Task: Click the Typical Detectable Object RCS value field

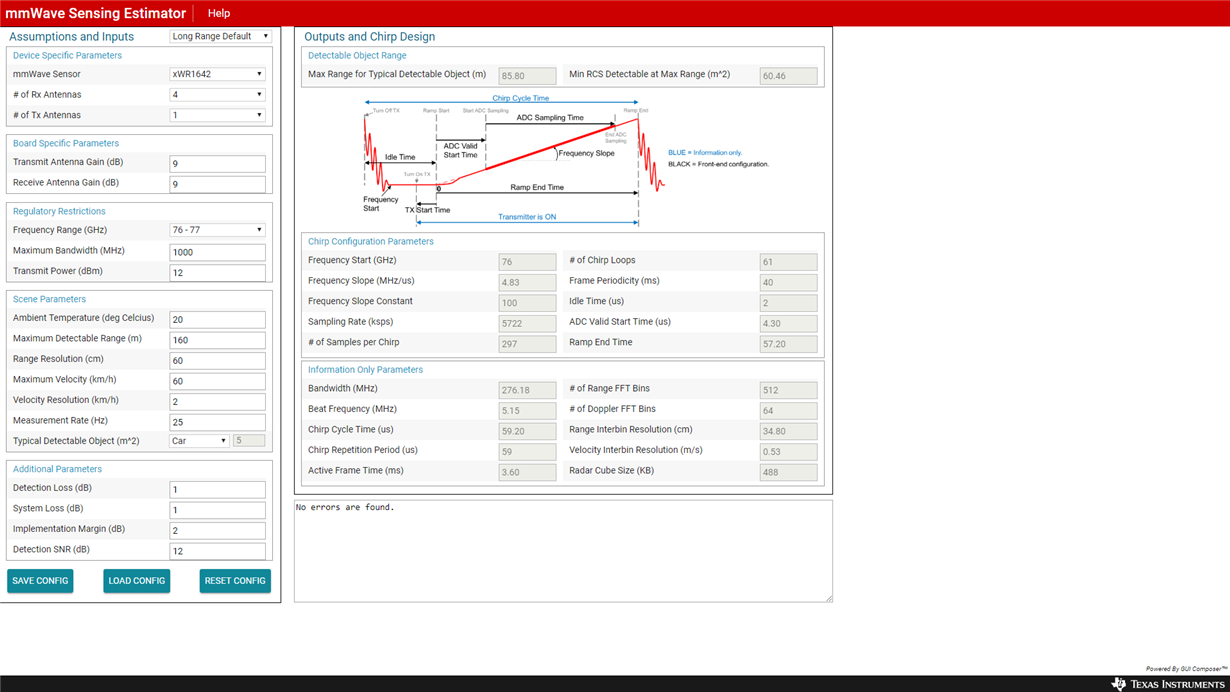Action: 249,441
